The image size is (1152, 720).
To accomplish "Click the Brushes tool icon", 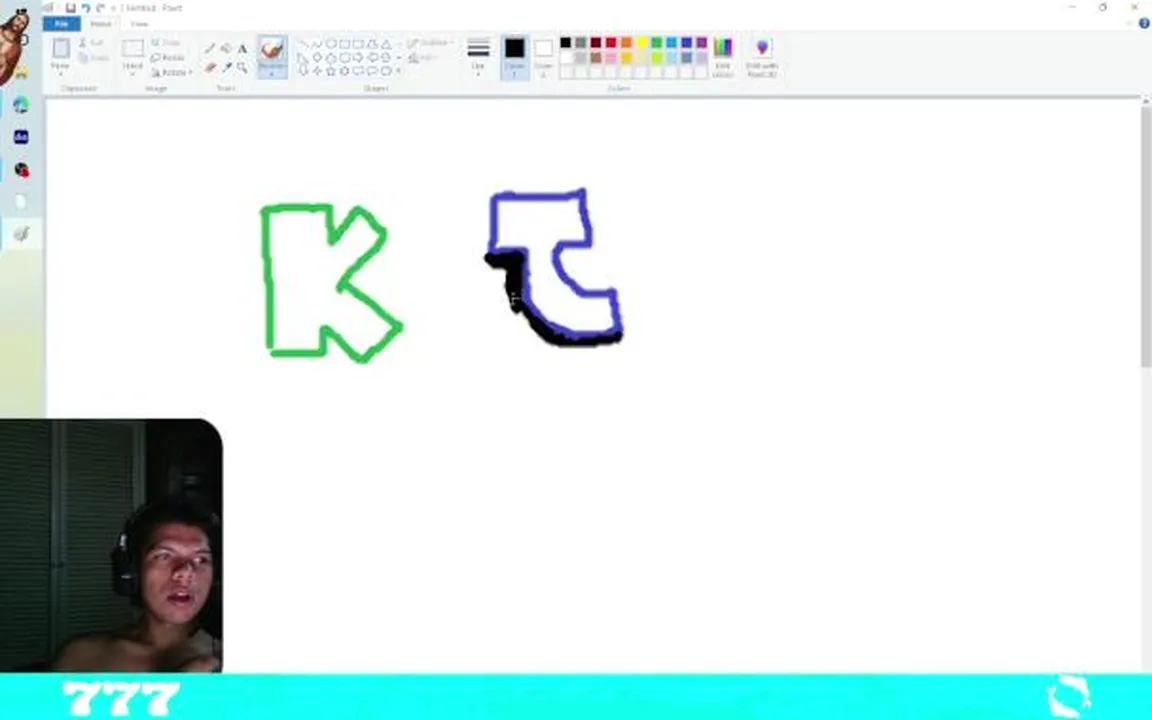I will 272,49.
